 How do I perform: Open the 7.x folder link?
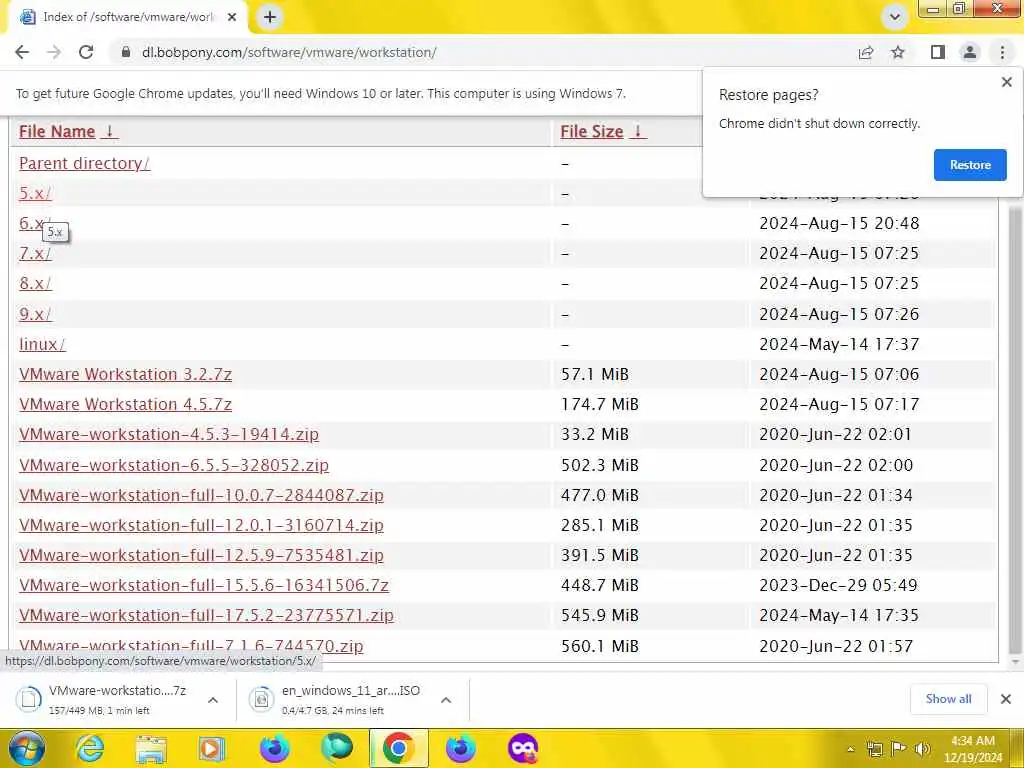coord(35,253)
